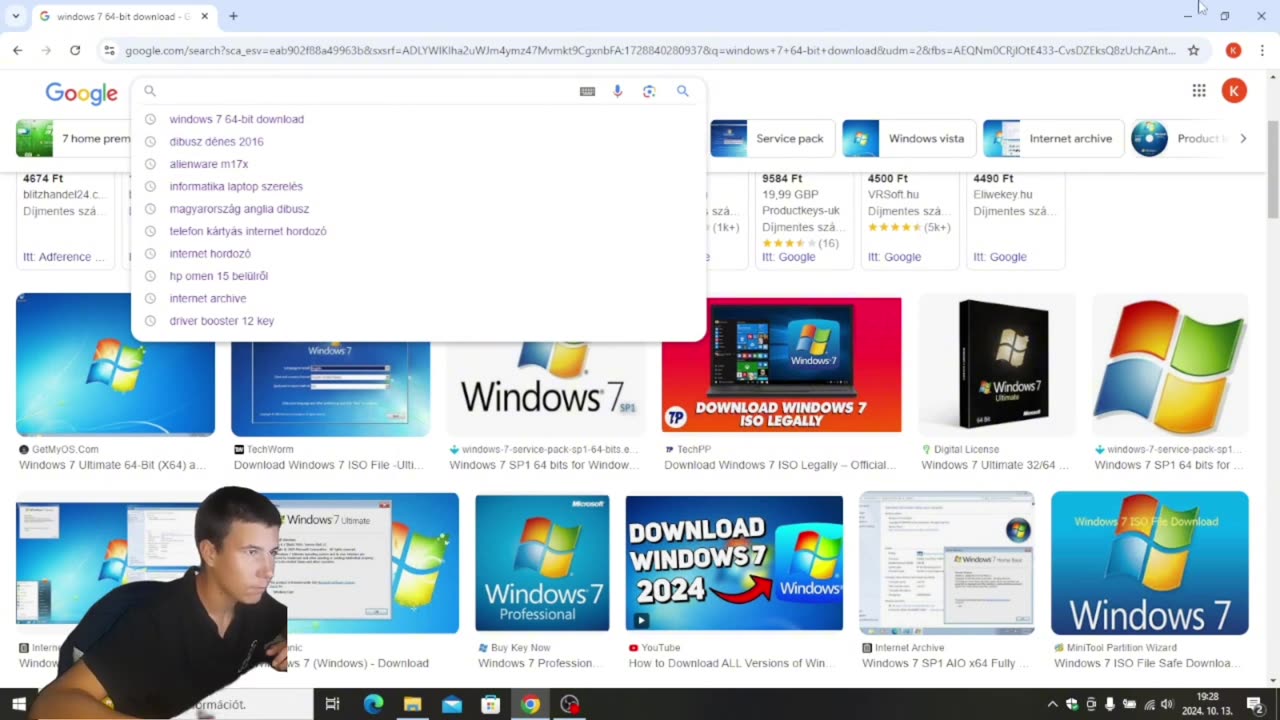Screen dimensions: 1280x720
Task: Filter results by 7 home premium chip
Action: click(73, 138)
